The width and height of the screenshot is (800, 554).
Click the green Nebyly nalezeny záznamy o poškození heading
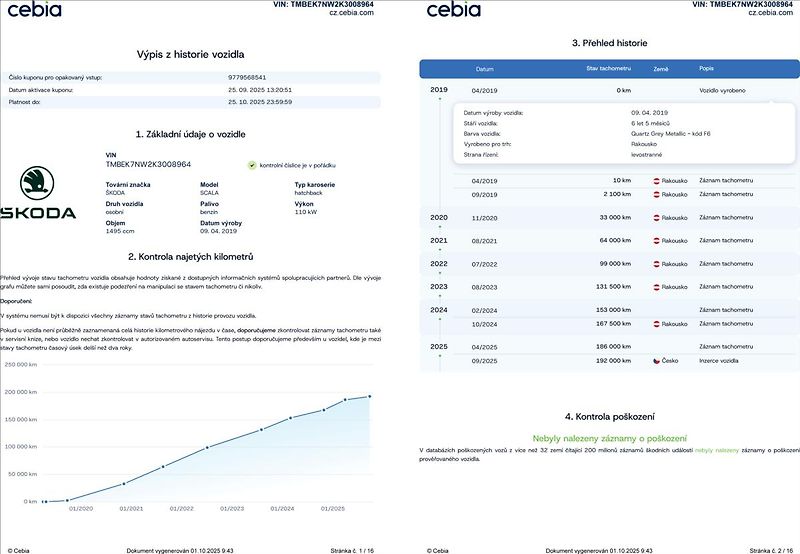coord(609,438)
